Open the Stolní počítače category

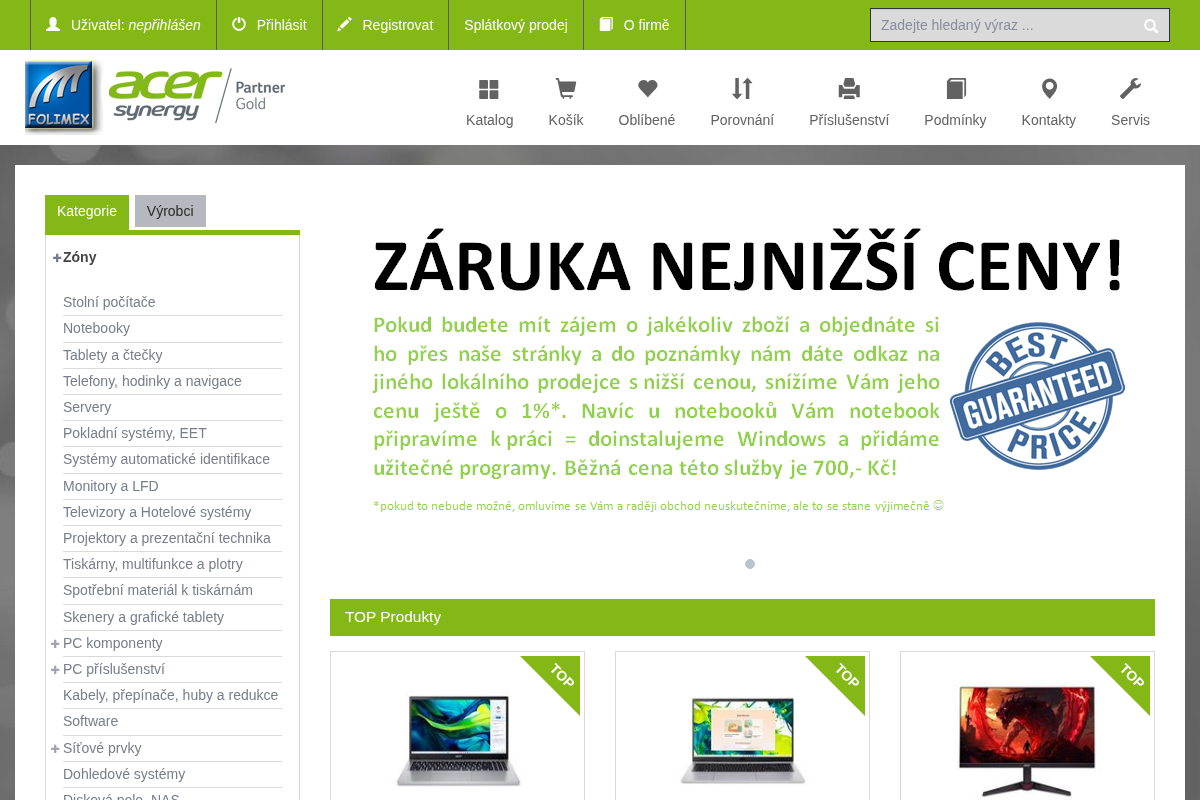[109, 302]
